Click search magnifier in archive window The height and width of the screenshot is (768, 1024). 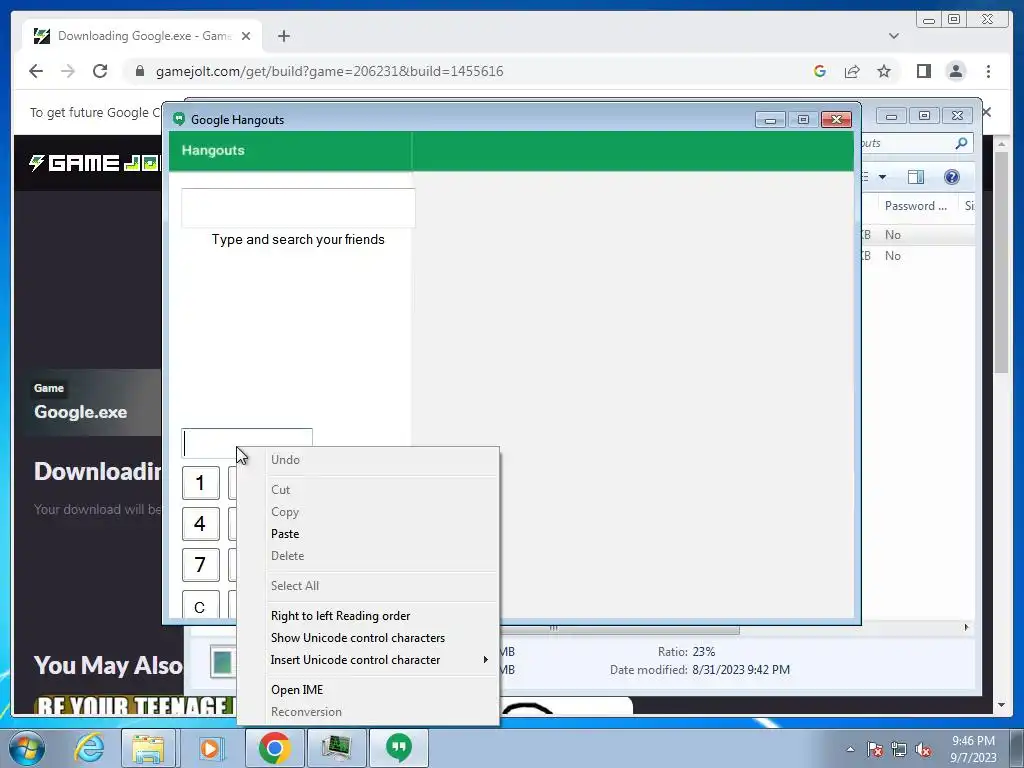961,143
